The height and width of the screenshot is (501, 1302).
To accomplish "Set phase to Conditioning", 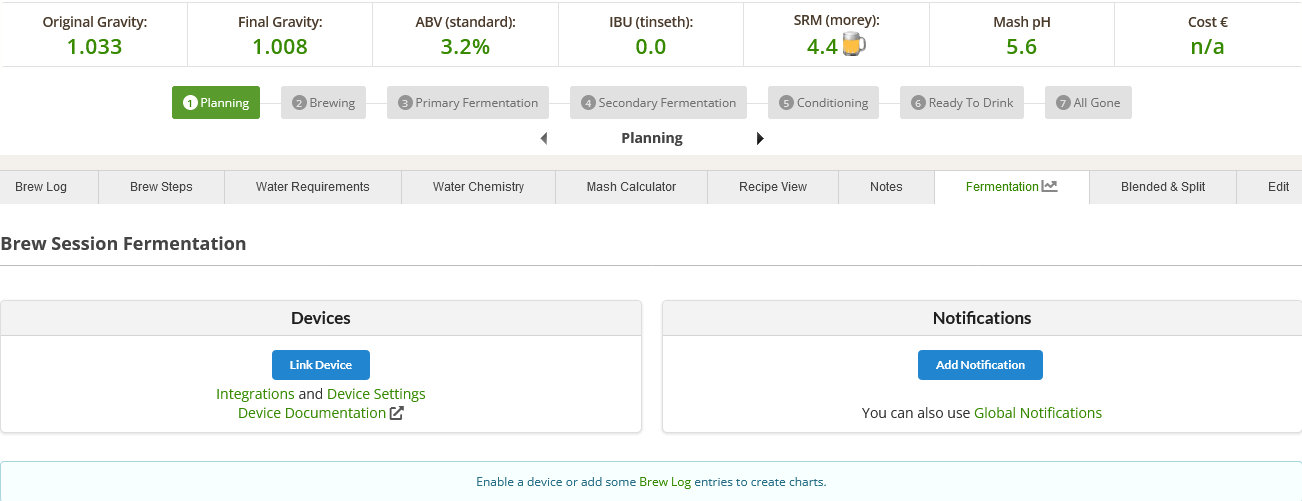I will [x=823, y=103].
